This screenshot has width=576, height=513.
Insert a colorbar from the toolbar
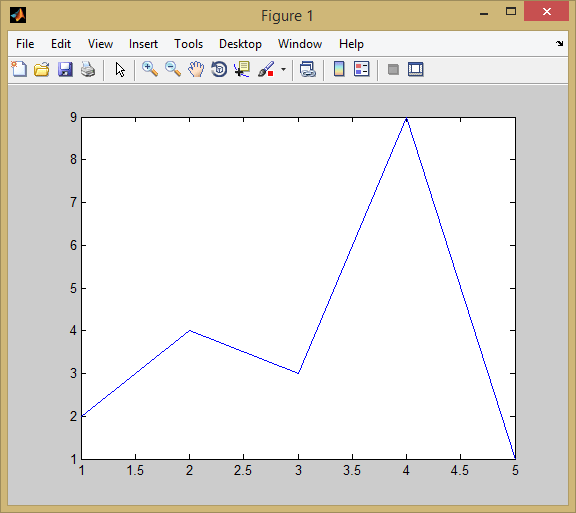(339, 69)
